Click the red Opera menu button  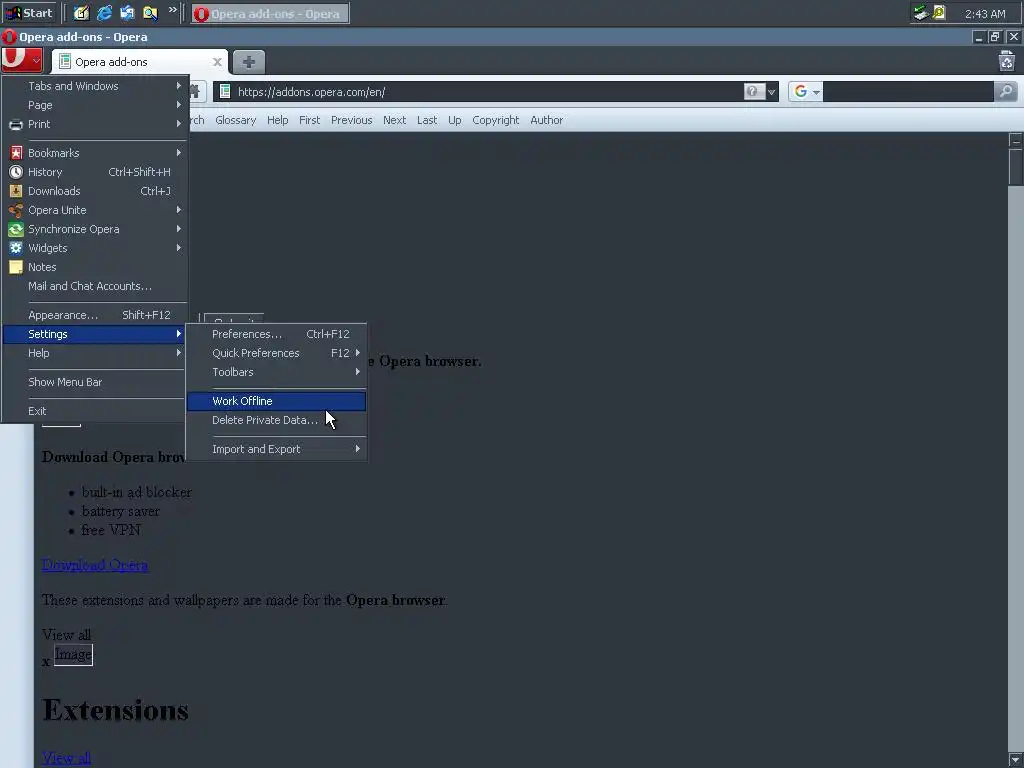(x=22, y=60)
